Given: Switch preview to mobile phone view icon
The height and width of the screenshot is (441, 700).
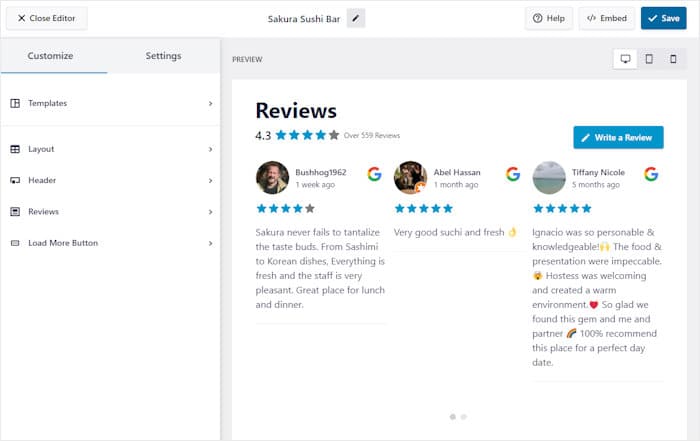Looking at the screenshot, I should coord(673,59).
